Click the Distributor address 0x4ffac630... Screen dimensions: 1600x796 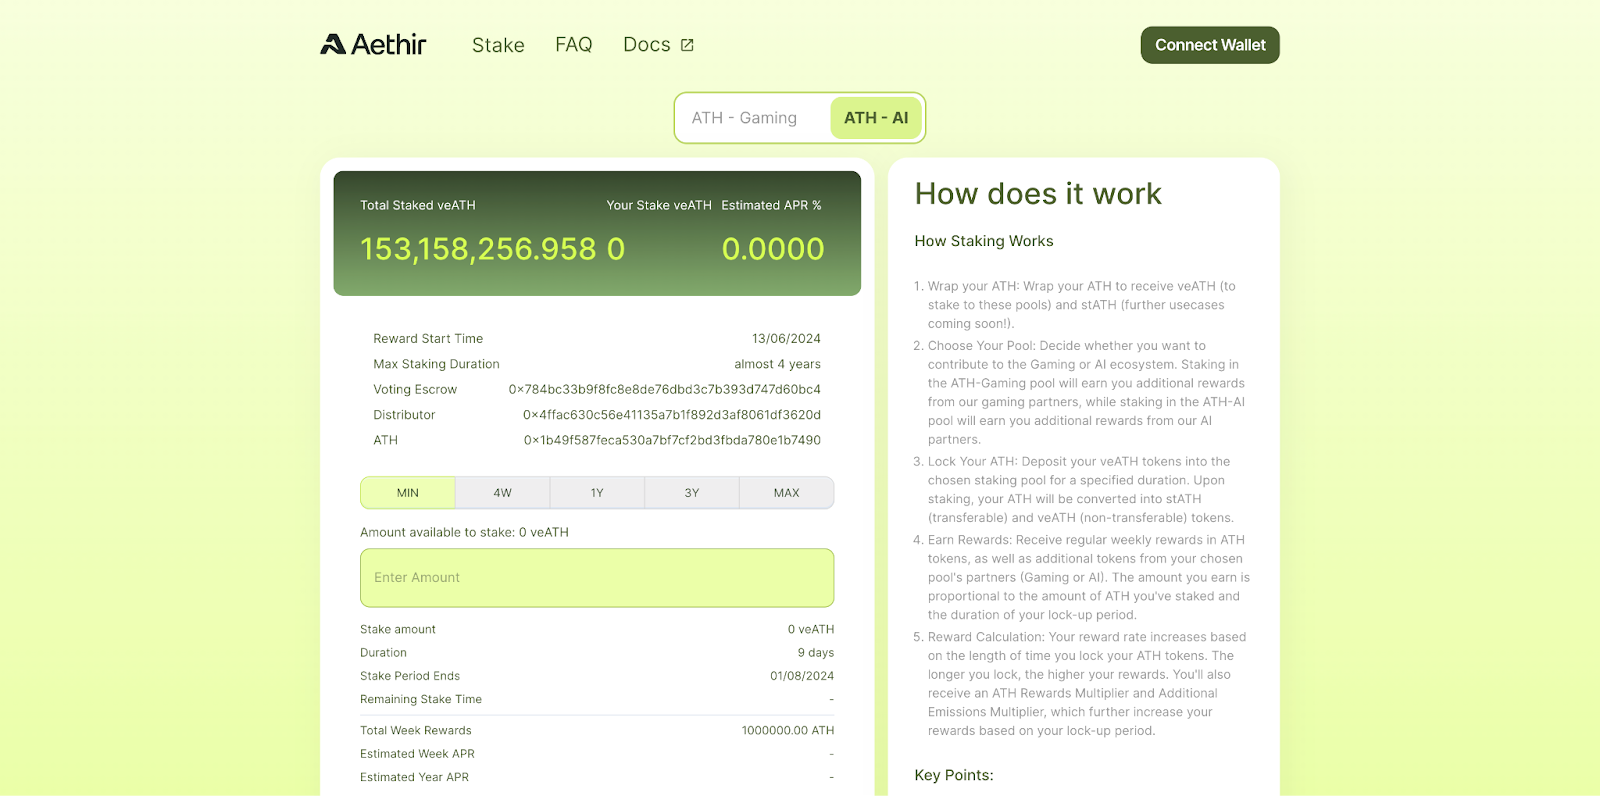(x=672, y=415)
